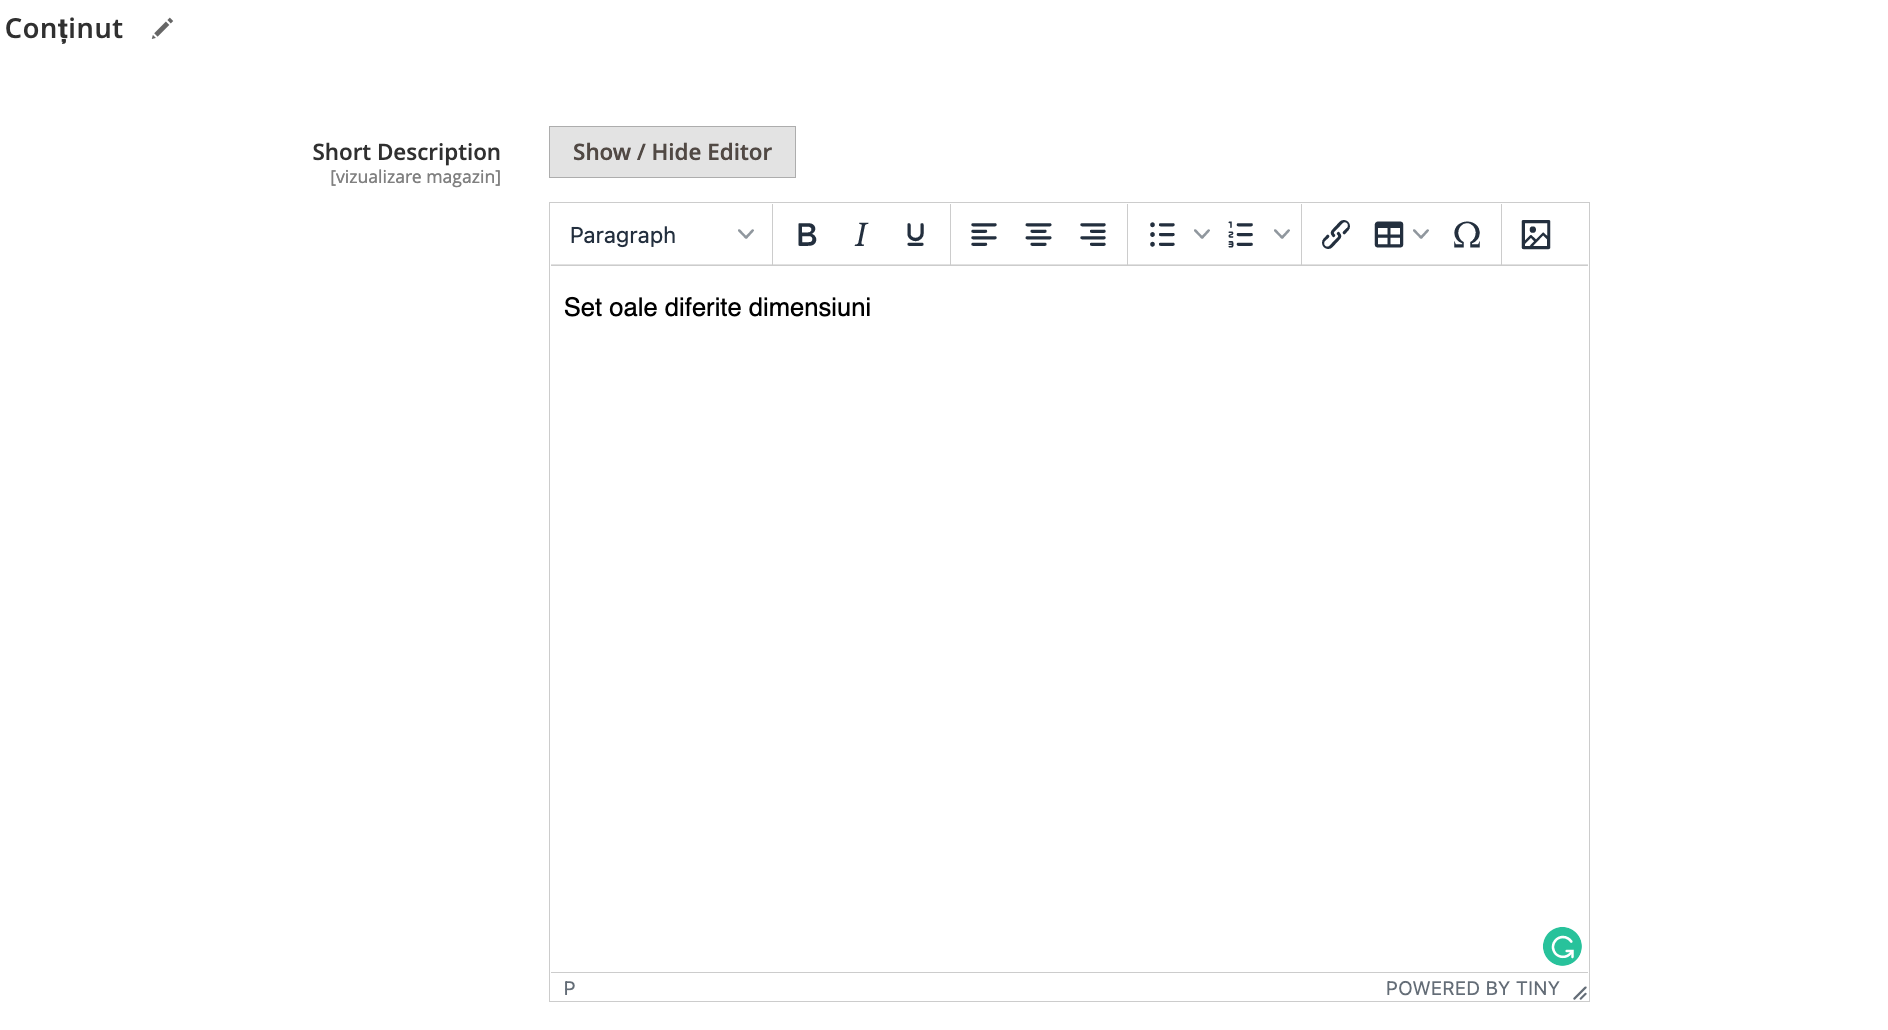1888x1030 pixels.
Task: Insert a bullet list
Action: 1162,235
